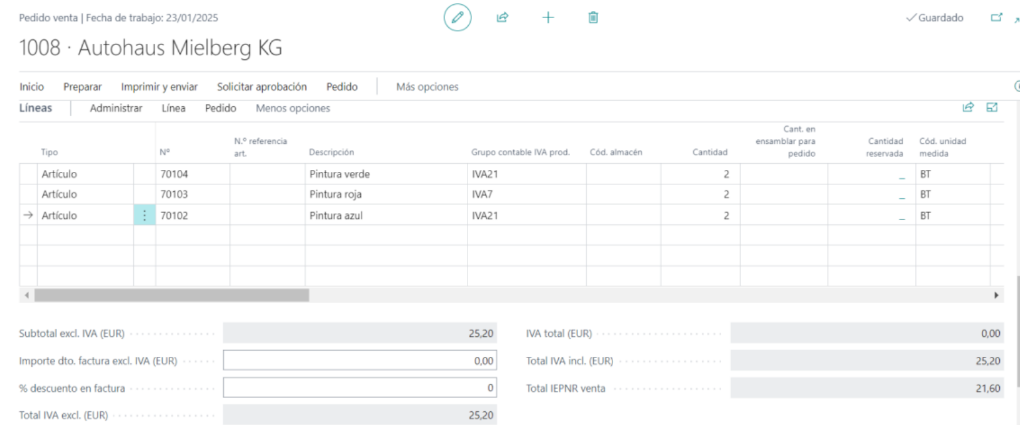The height and width of the screenshot is (425, 1020).
Task: Click Cantidad column header
Action: point(710,152)
